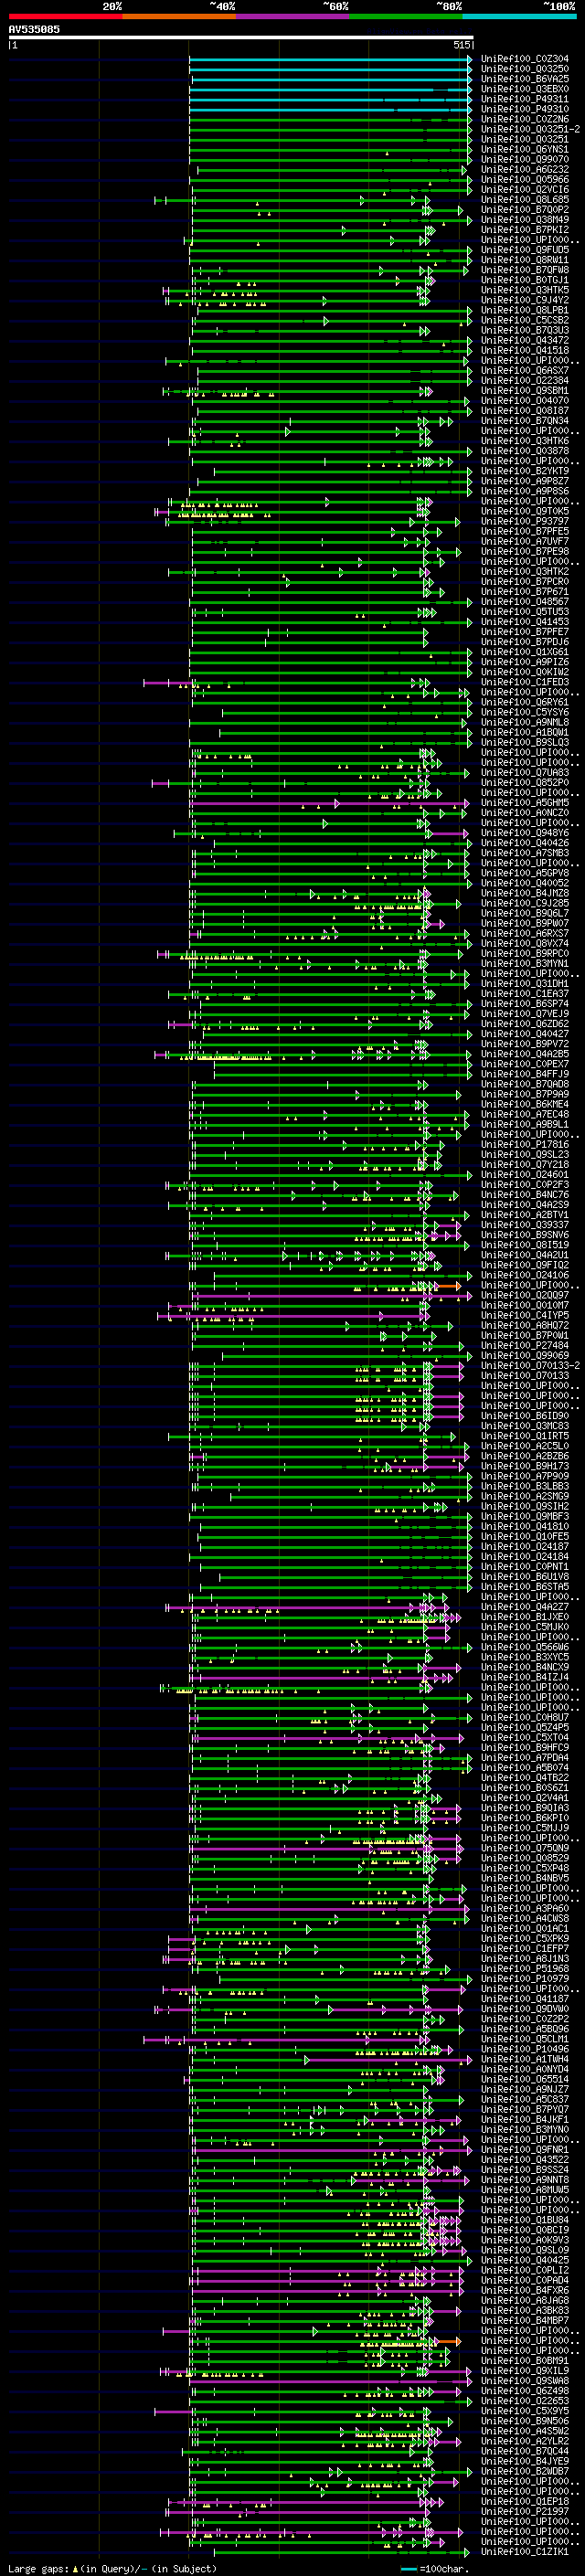Select hit UniRef100_C0Z2N6

[x=524, y=120]
